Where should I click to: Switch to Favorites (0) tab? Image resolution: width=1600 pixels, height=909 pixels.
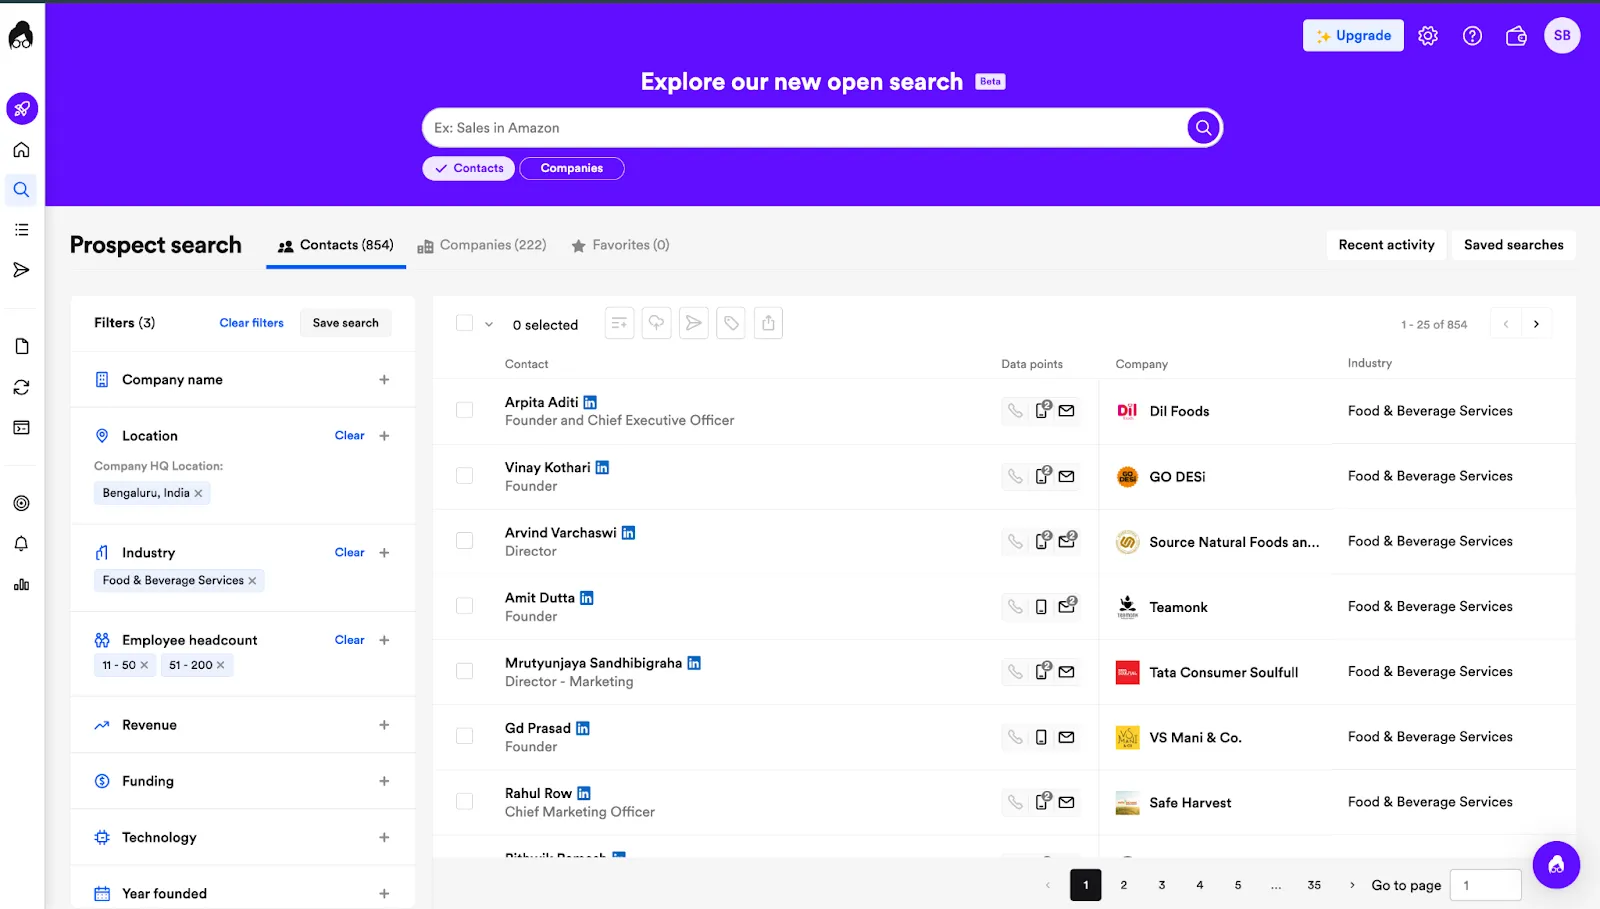coord(620,245)
